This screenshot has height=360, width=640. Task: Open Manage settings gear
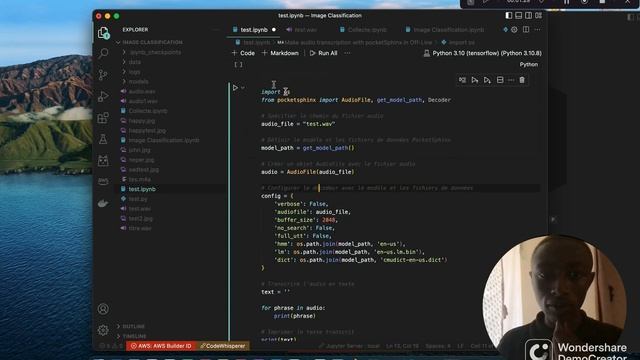point(103,330)
